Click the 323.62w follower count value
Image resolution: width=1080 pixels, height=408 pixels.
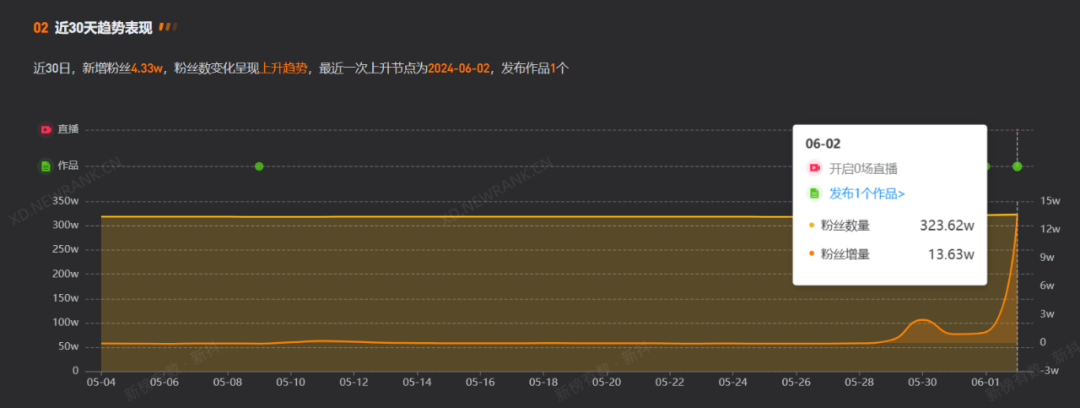tap(947, 225)
